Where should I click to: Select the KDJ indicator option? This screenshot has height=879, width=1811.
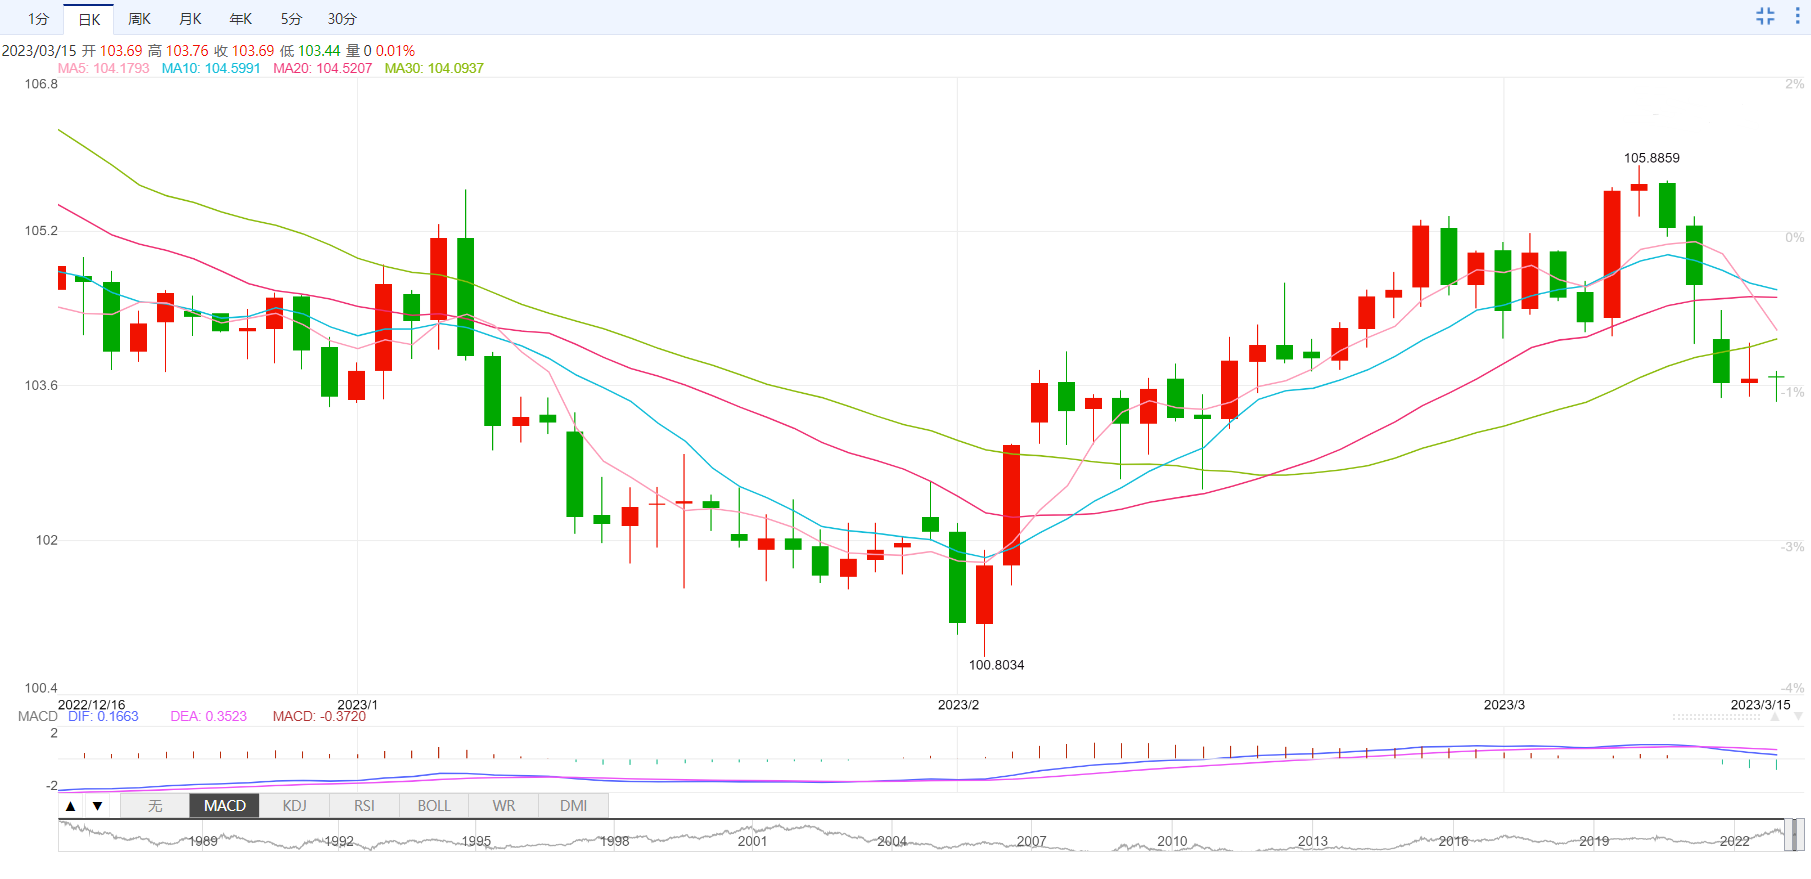tap(295, 806)
